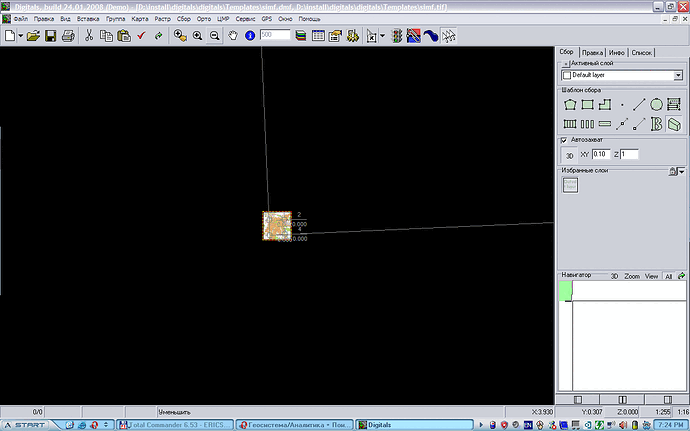The width and height of the screenshot is (690, 431).
Task: Click the View button in Навигатор
Action: 651,276
